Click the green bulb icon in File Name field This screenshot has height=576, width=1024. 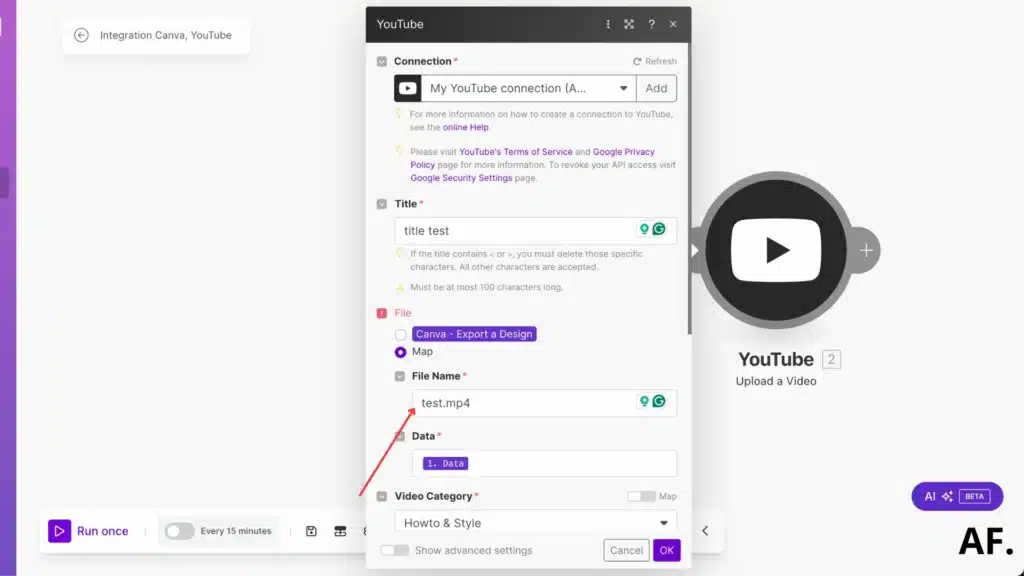(645, 401)
